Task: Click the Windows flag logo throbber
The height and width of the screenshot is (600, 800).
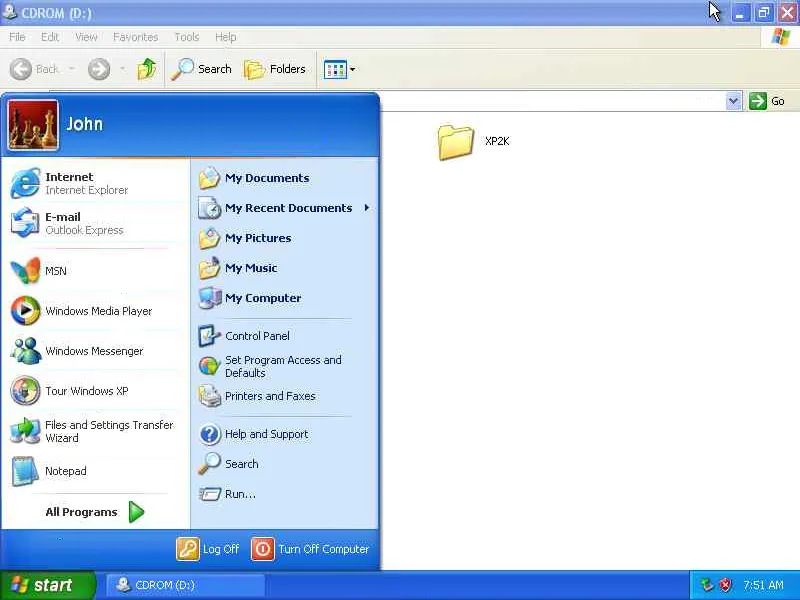Action: pyautogui.click(x=780, y=37)
